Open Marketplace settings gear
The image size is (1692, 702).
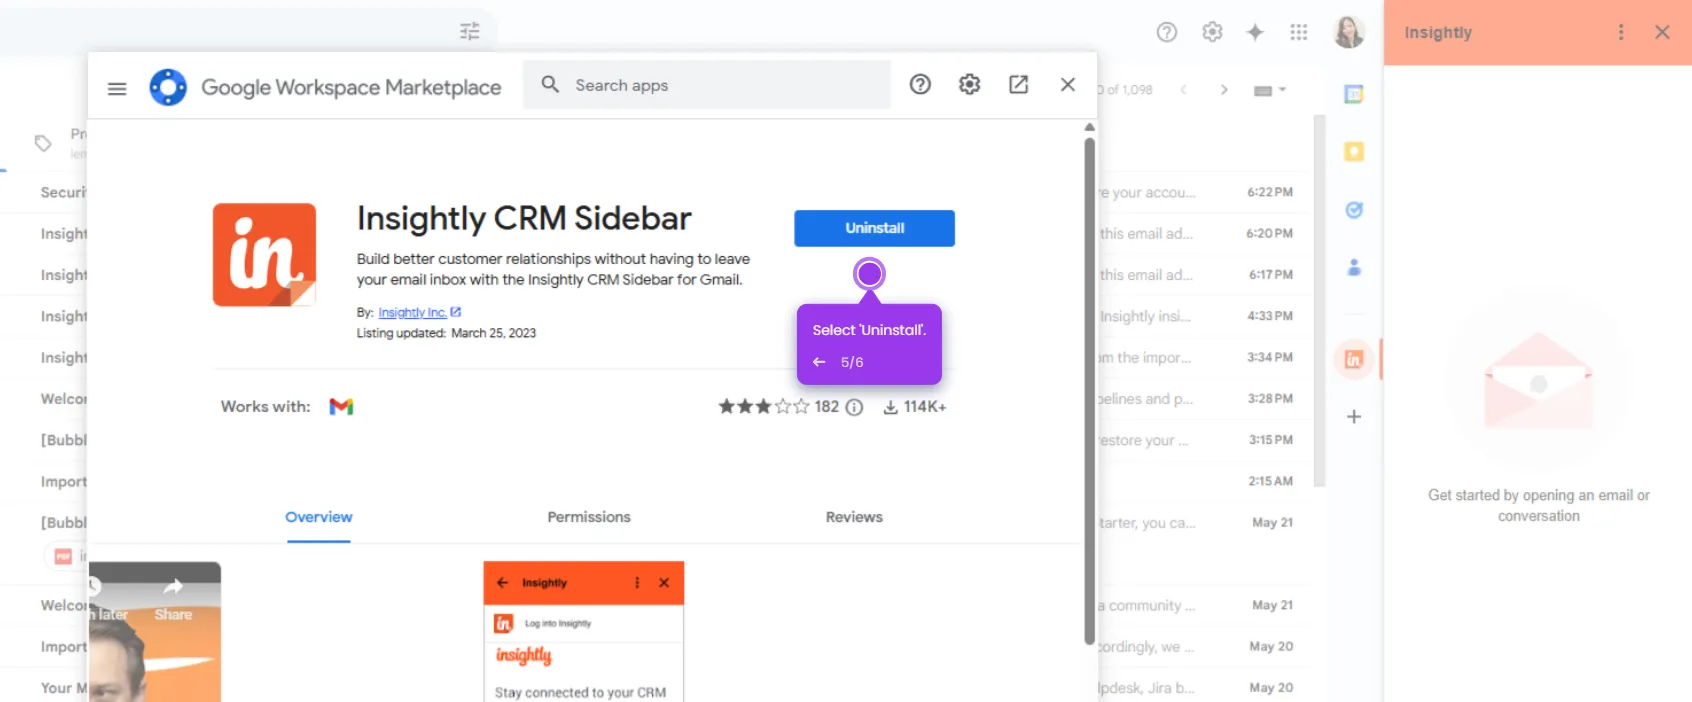969,85
